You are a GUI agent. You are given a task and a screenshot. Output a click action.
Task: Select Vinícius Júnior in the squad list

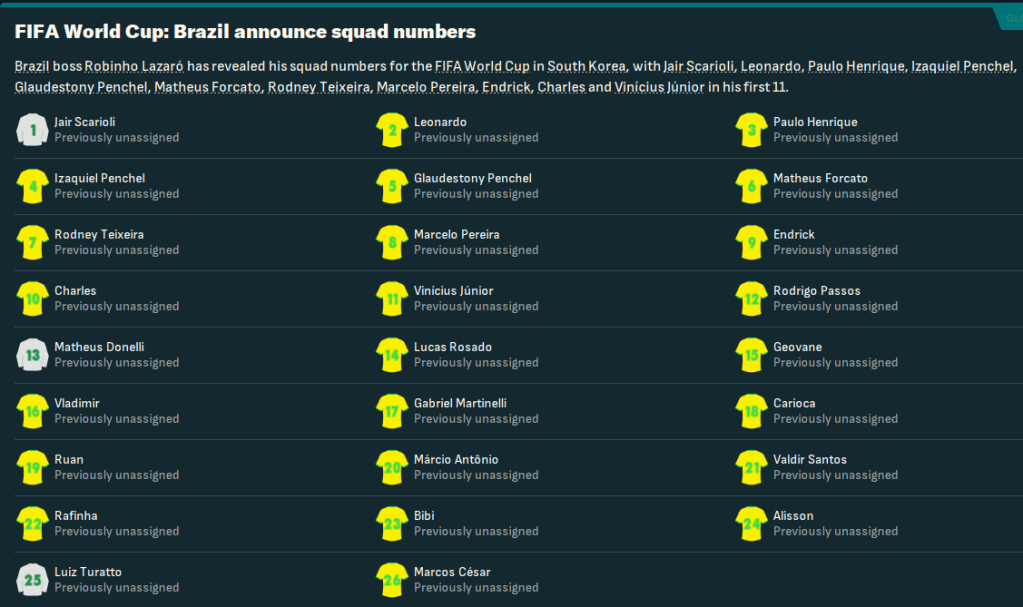[453, 291]
